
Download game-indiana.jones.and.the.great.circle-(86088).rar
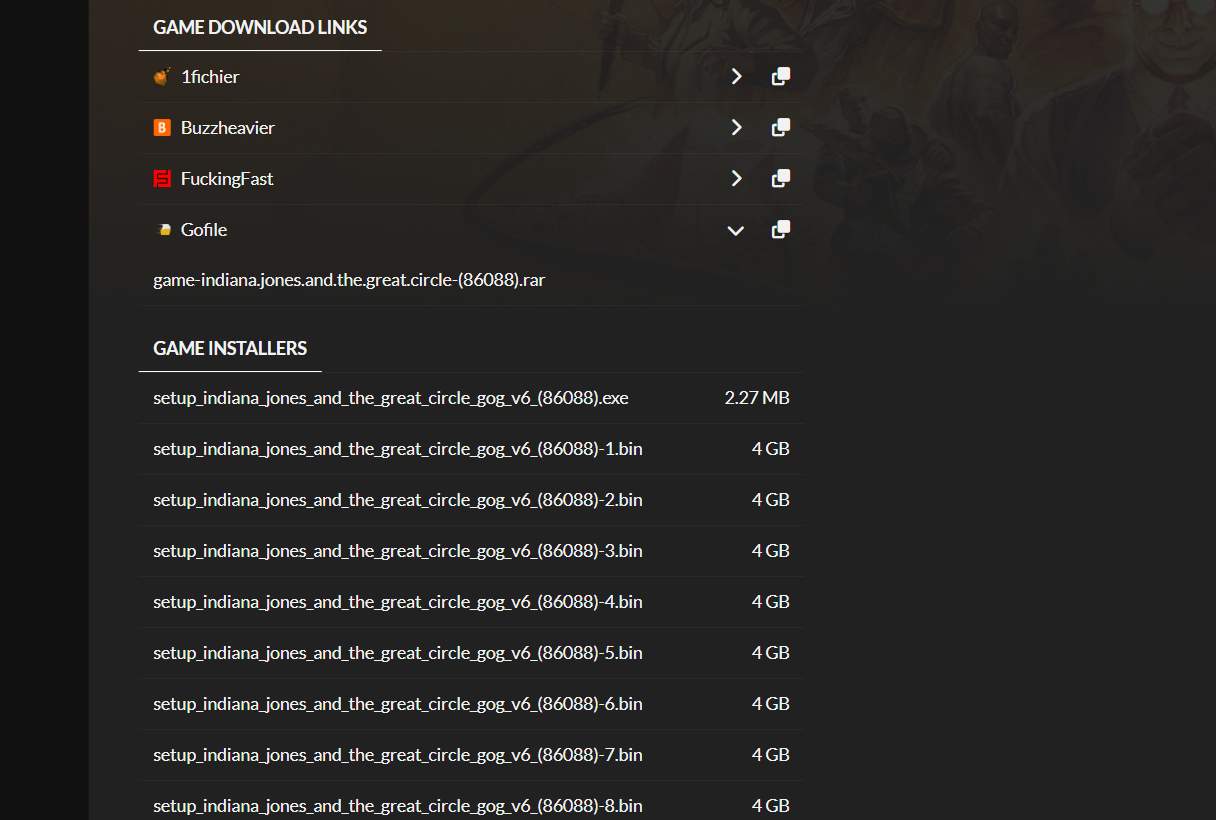(x=349, y=280)
